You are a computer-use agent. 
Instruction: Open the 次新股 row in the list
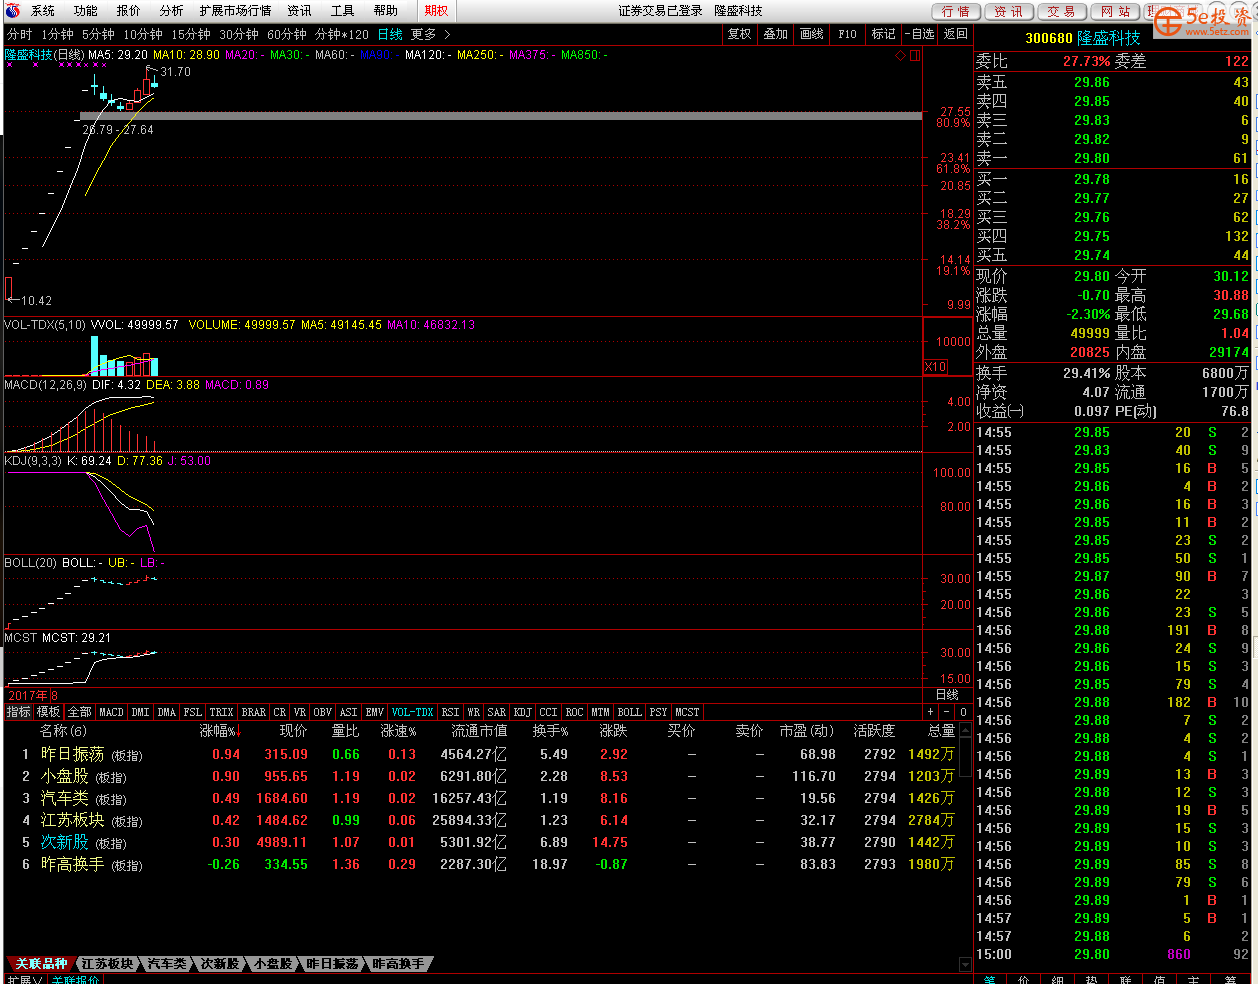tap(480, 842)
